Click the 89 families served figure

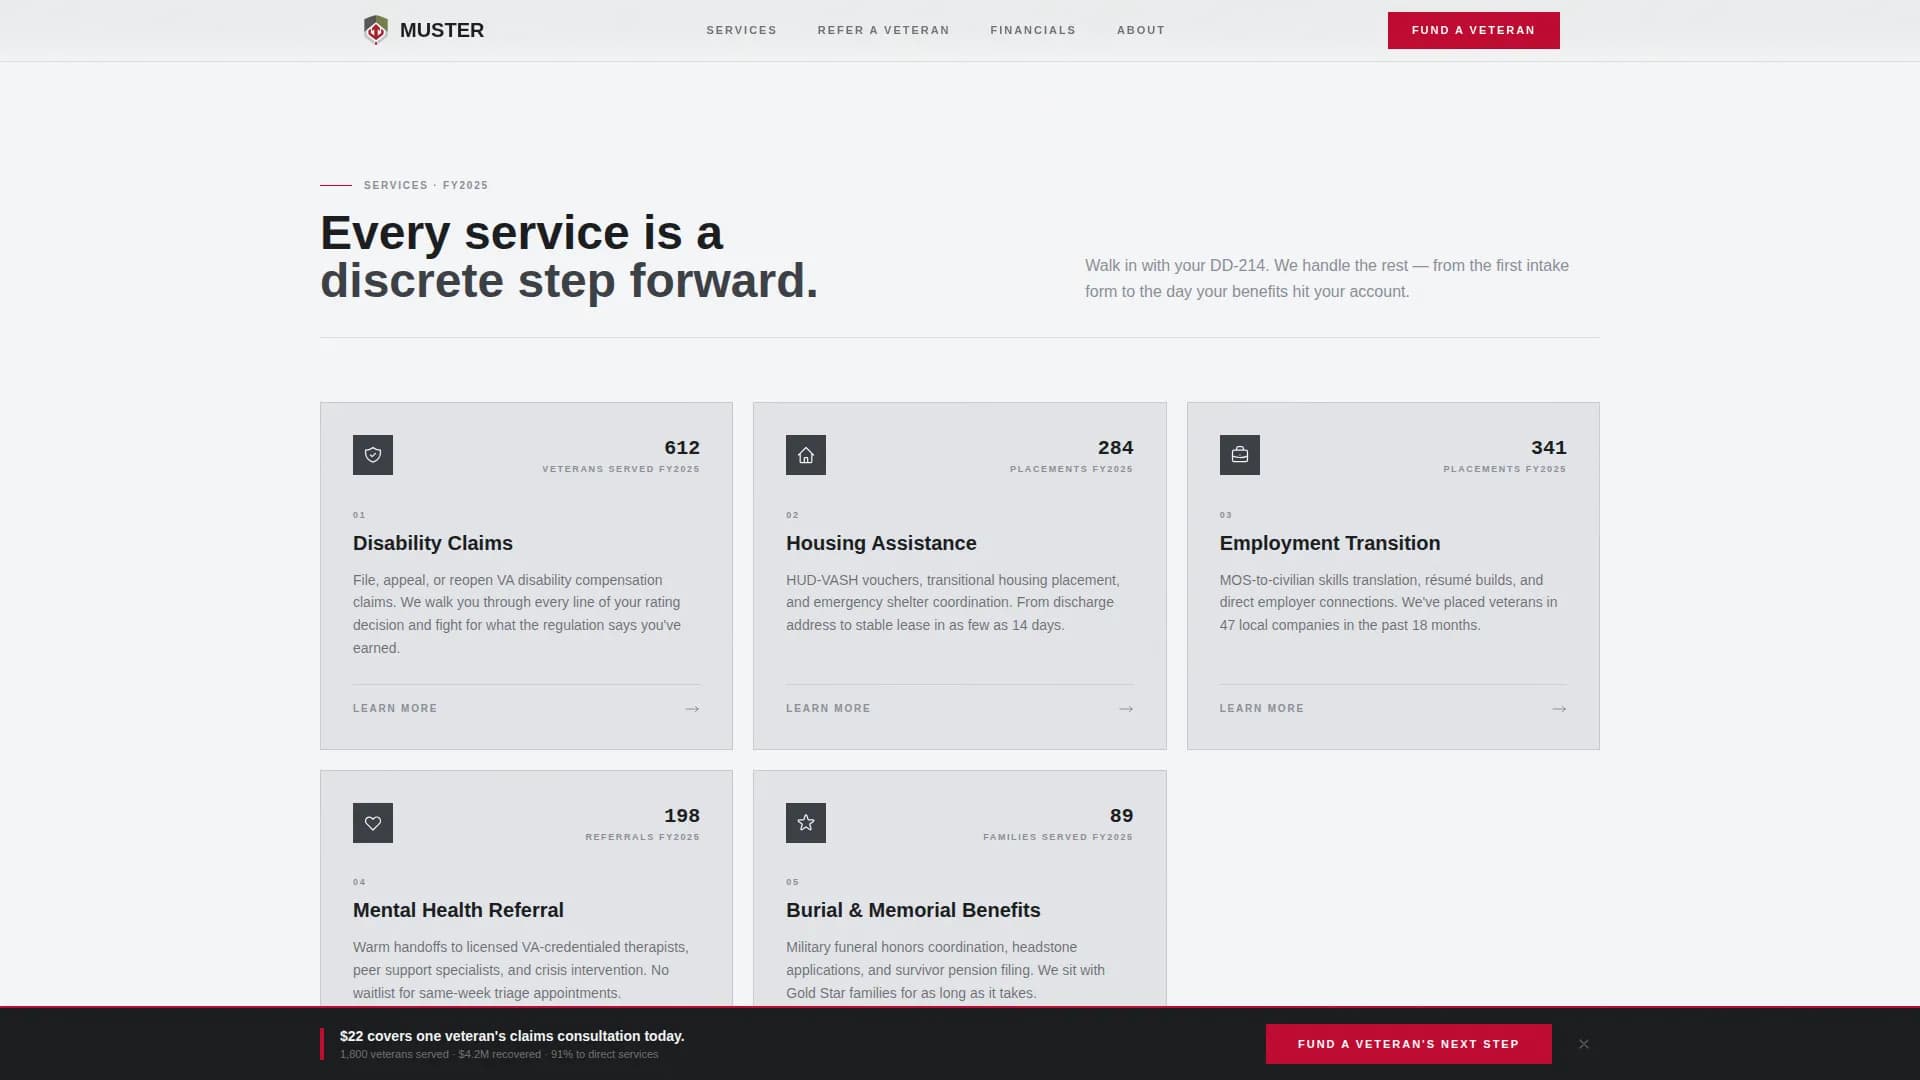(1121, 815)
